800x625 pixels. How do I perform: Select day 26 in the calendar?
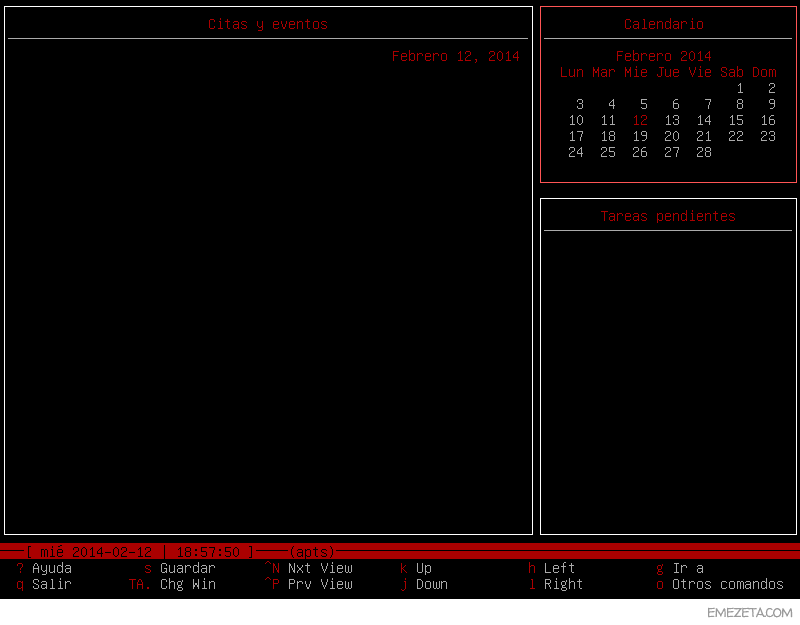click(640, 153)
